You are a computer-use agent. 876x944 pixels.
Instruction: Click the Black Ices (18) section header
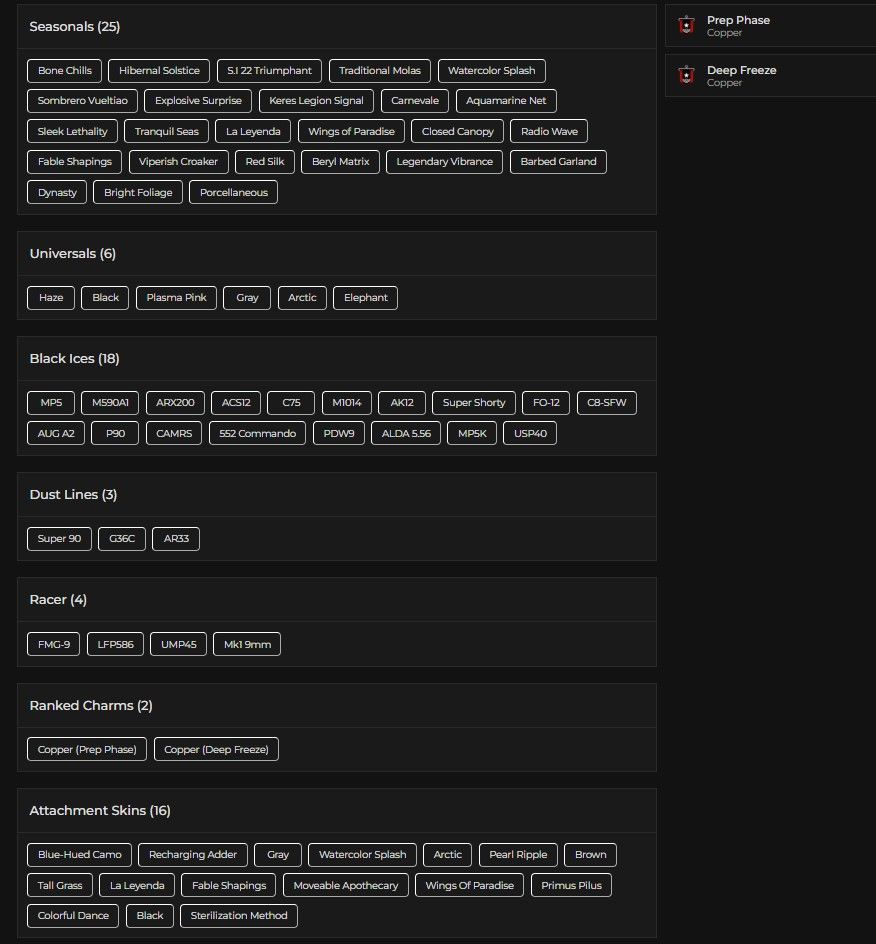(x=74, y=359)
